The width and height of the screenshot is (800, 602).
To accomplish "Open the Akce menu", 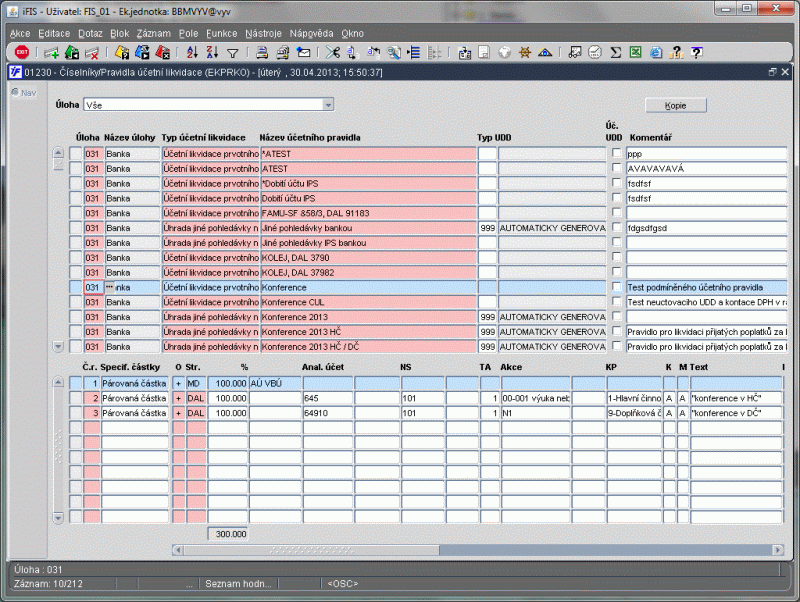I will (x=20, y=34).
